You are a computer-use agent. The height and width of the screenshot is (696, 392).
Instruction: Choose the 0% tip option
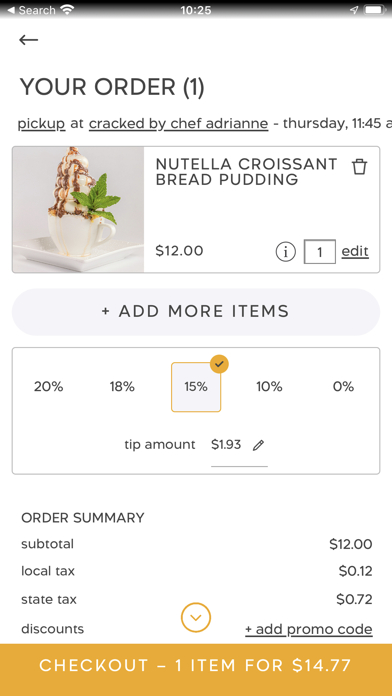[343, 387]
